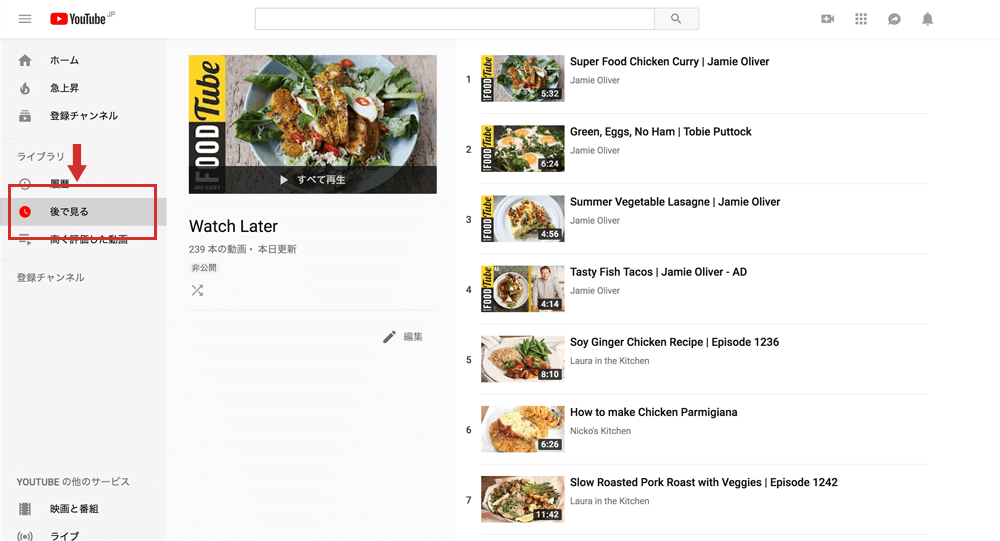Image resolution: width=1000 pixels, height=541 pixels.
Task: Open the notifications bell
Action: point(927,19)
